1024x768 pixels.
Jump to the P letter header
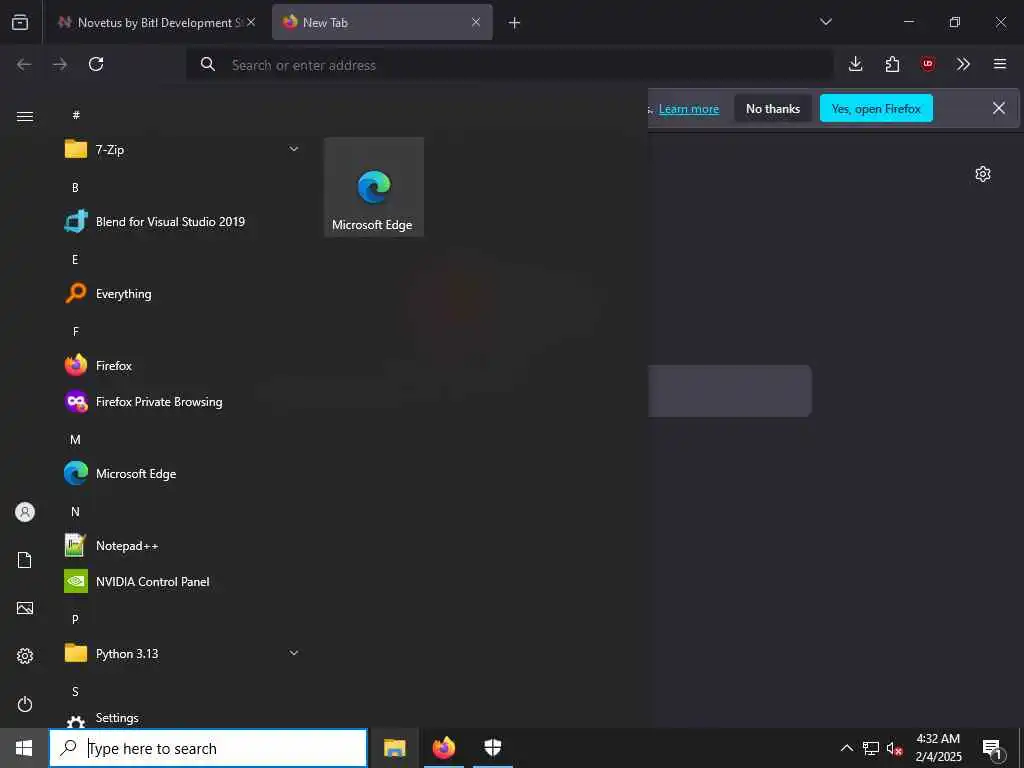point(75,619)
